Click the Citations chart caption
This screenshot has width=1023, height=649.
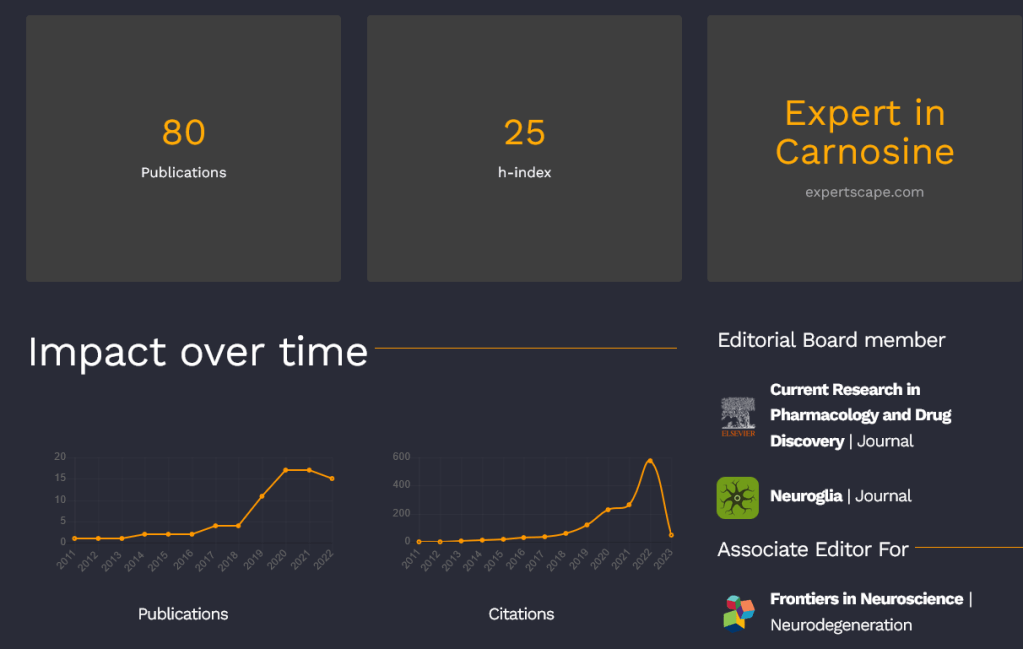(521, 614)
